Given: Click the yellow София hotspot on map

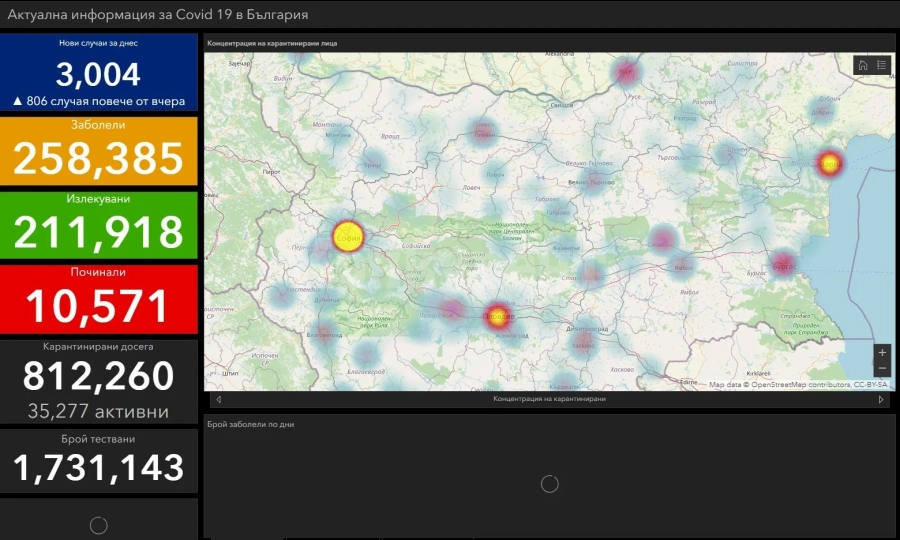Looking at the screenshot, I should [x=348, y=236].
